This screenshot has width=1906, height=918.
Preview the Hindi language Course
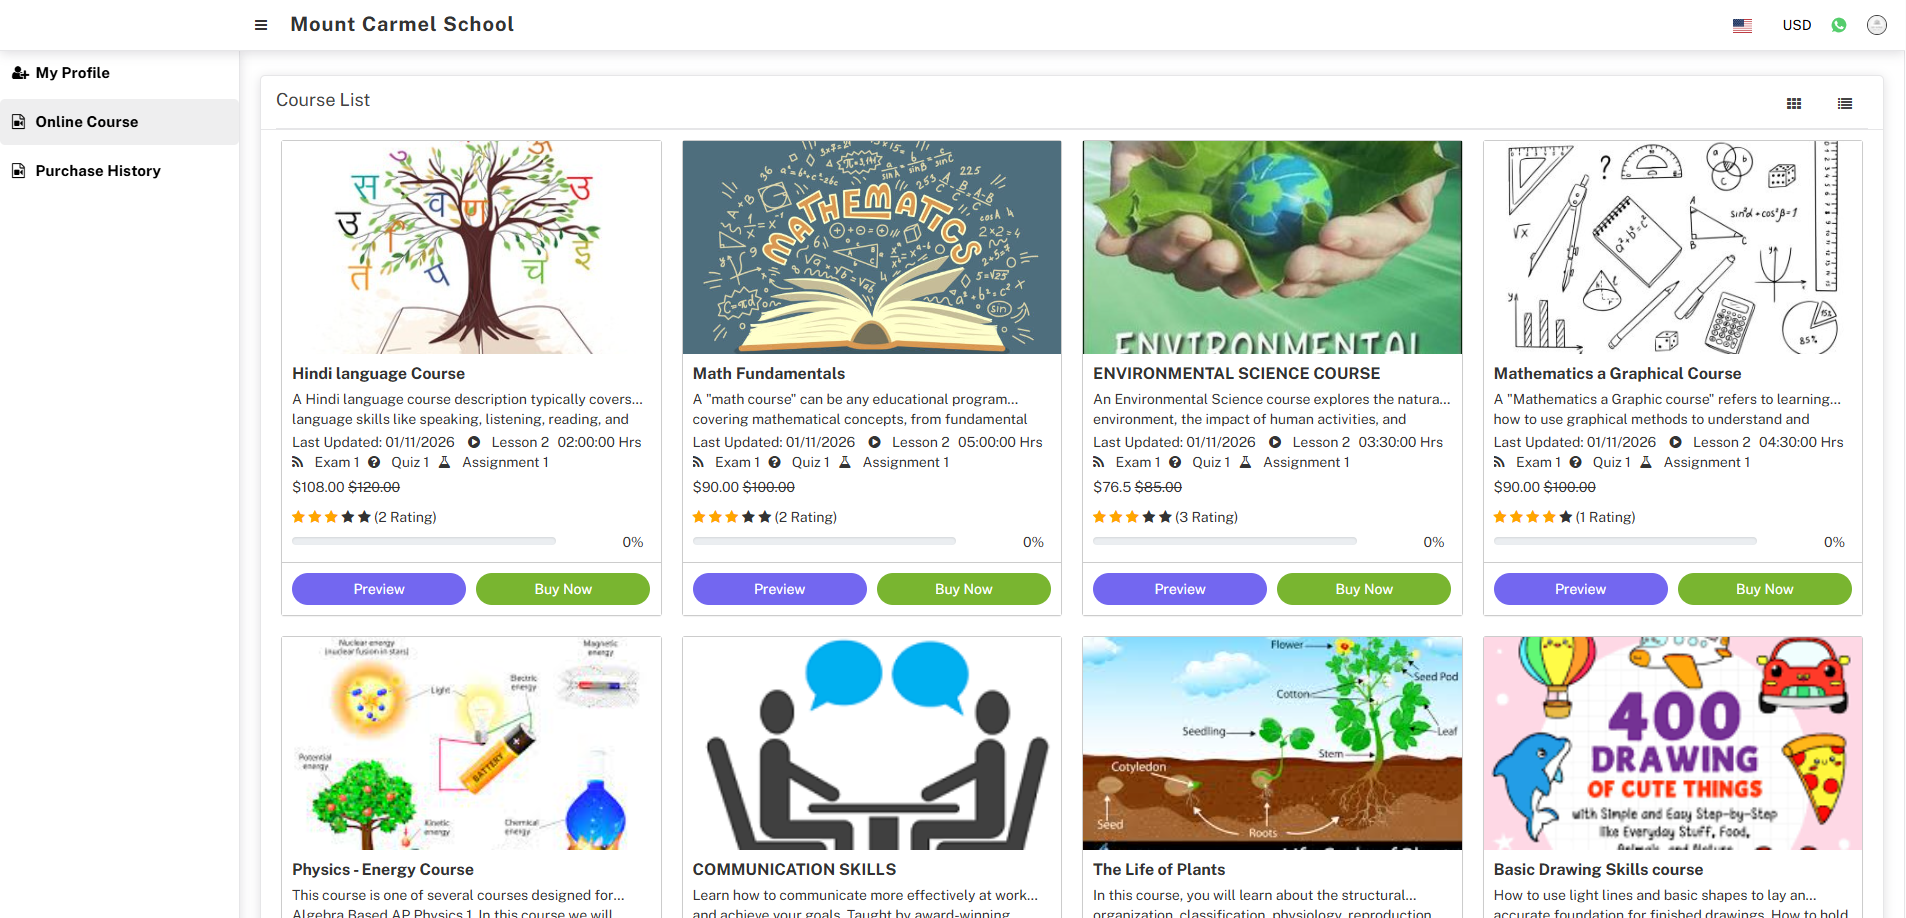(379, 589)
